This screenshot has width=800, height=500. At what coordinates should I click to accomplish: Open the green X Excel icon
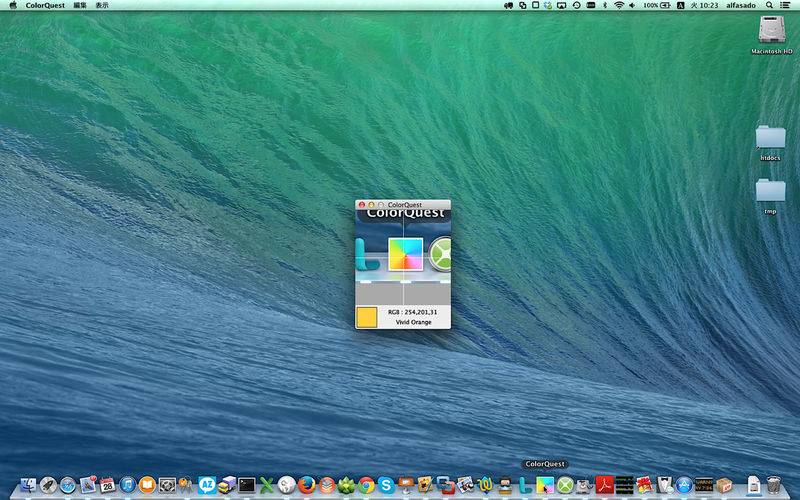[267, 485]
